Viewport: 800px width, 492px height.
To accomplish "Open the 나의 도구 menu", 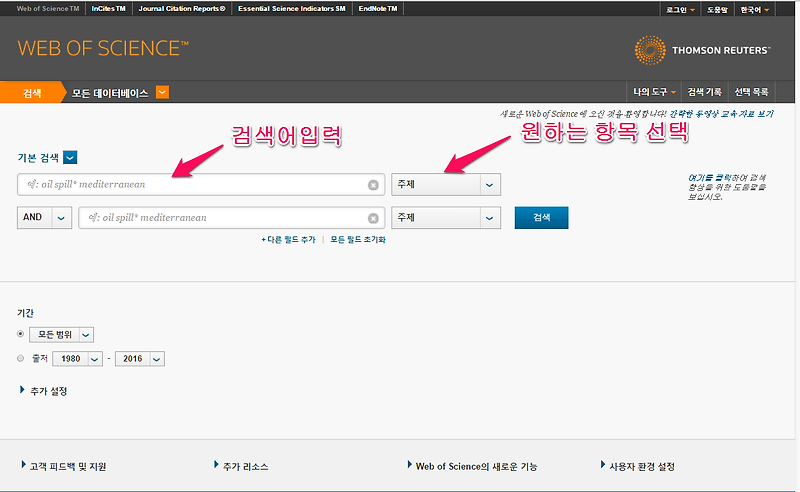I will [654, 92].
